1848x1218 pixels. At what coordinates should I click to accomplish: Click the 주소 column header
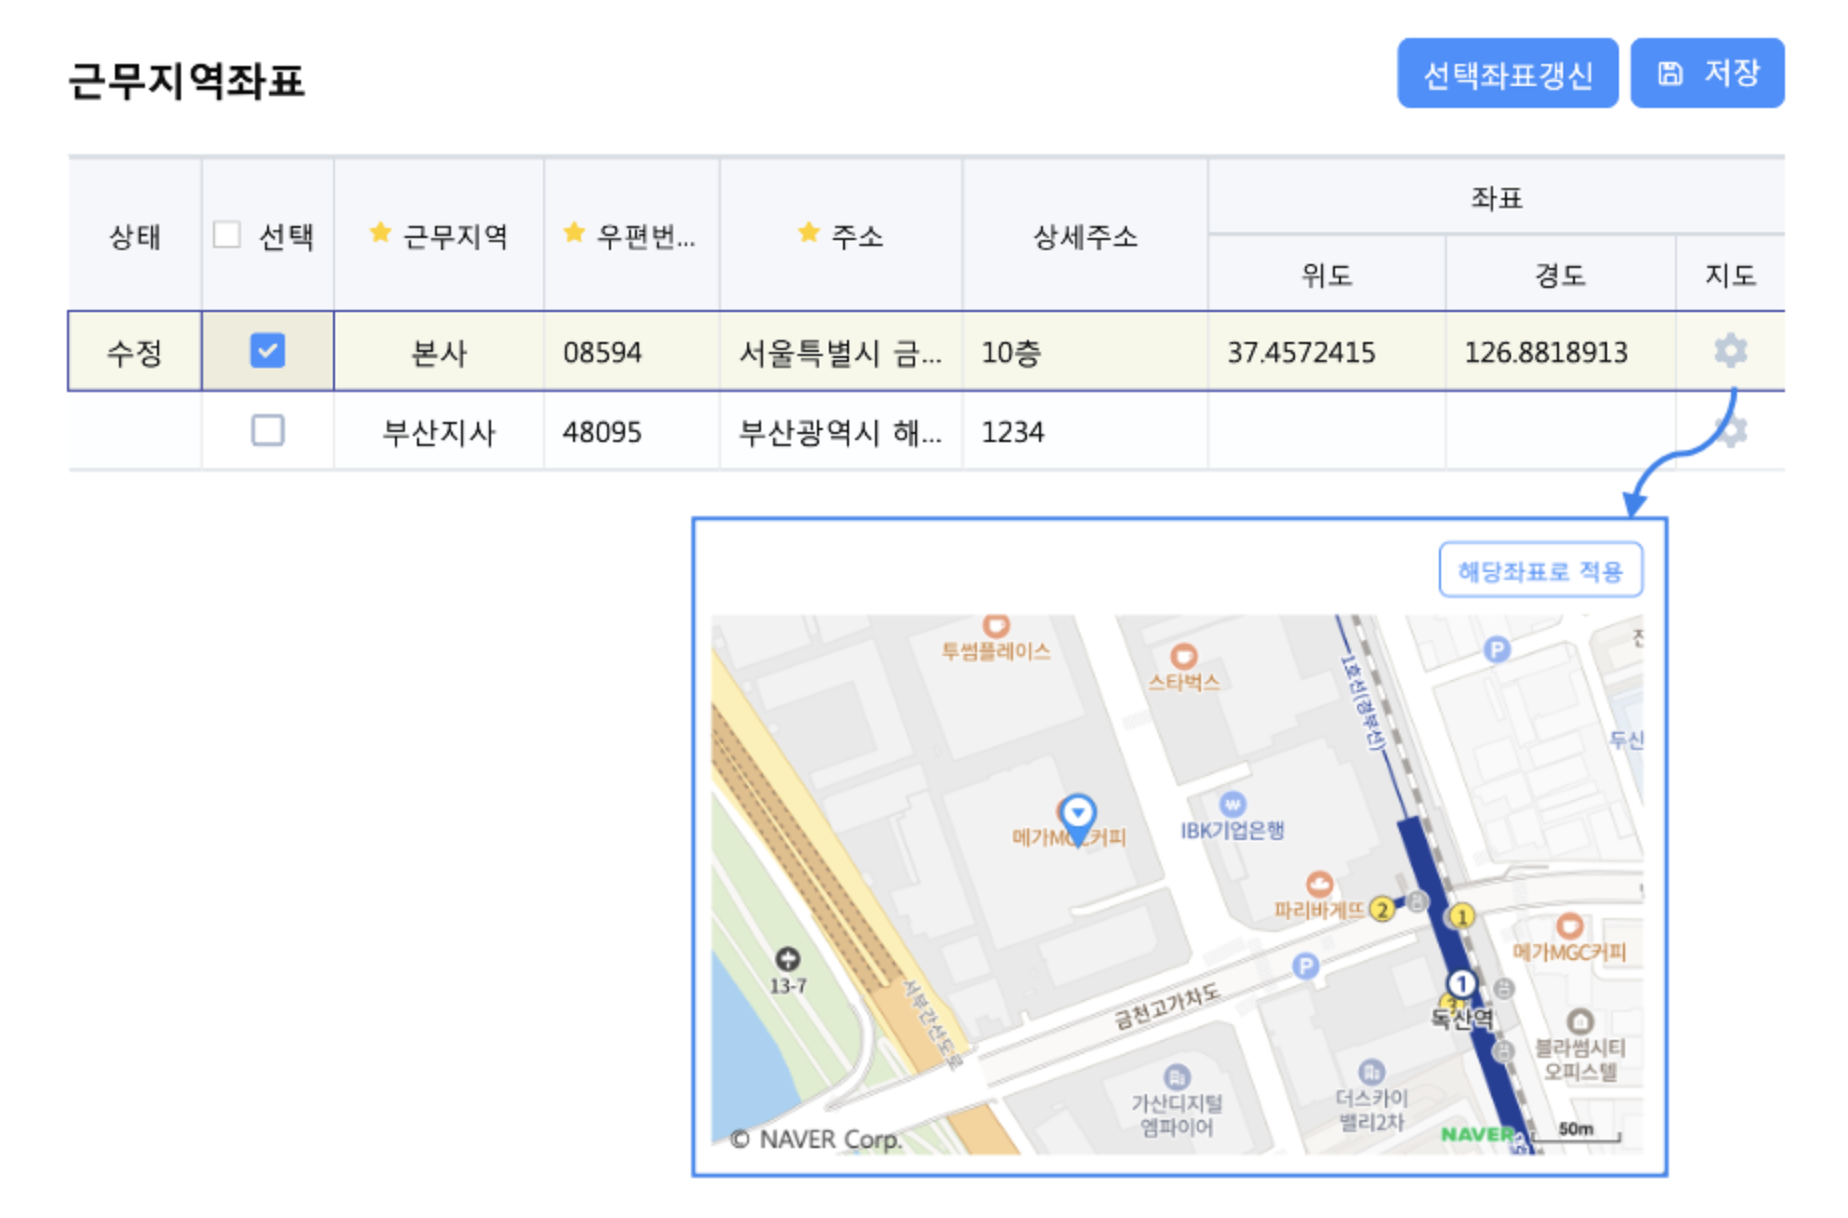tap(841, 236)
